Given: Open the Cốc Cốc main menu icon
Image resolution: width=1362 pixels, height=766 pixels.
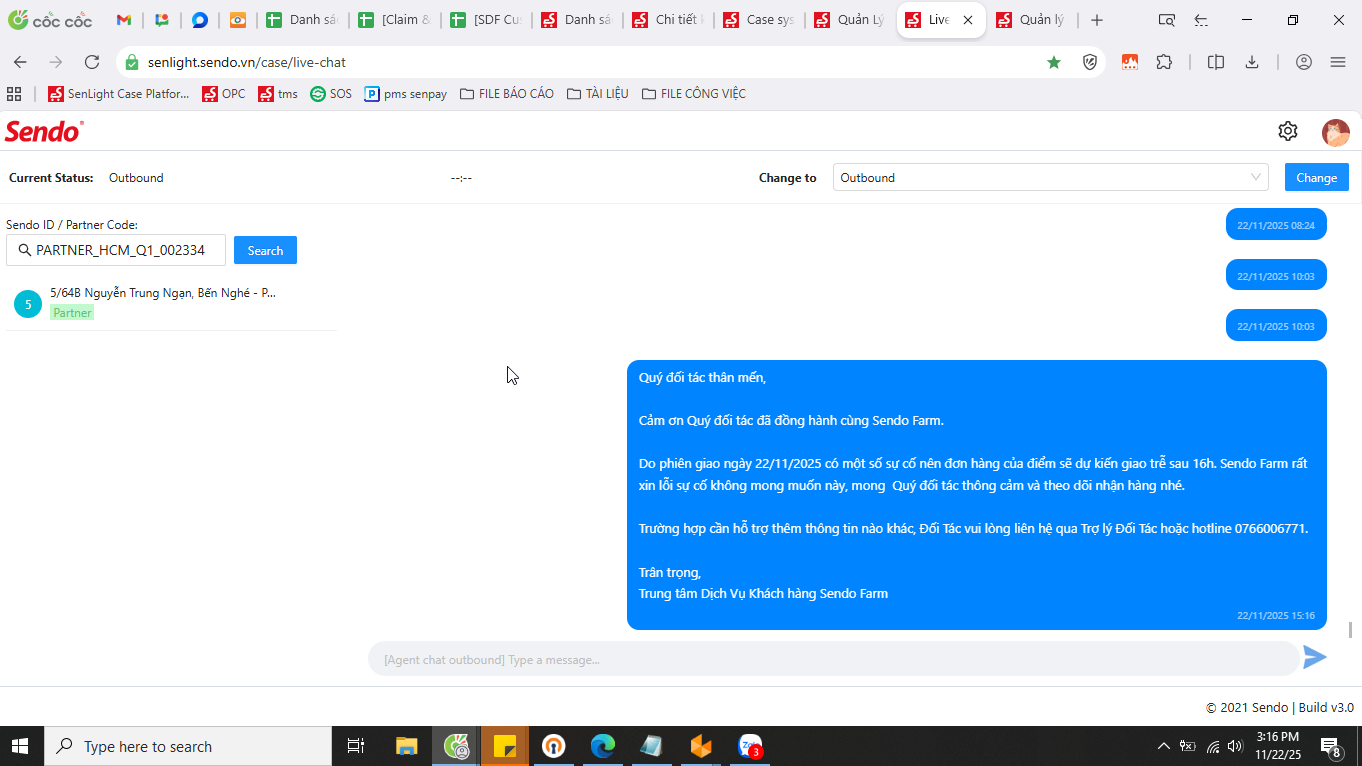Looking at the screenshot, I should [x=1338, y=62].
